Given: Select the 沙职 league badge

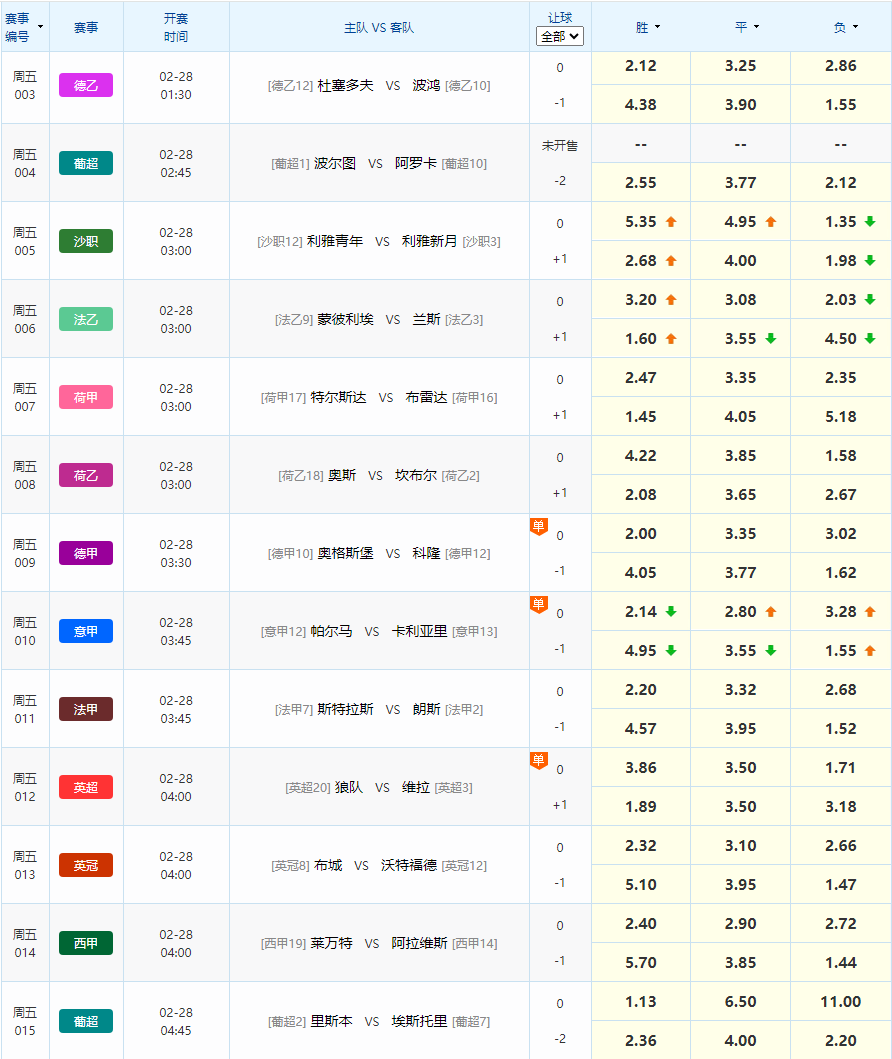Looking at the screenshot, I should coord(86,241).
